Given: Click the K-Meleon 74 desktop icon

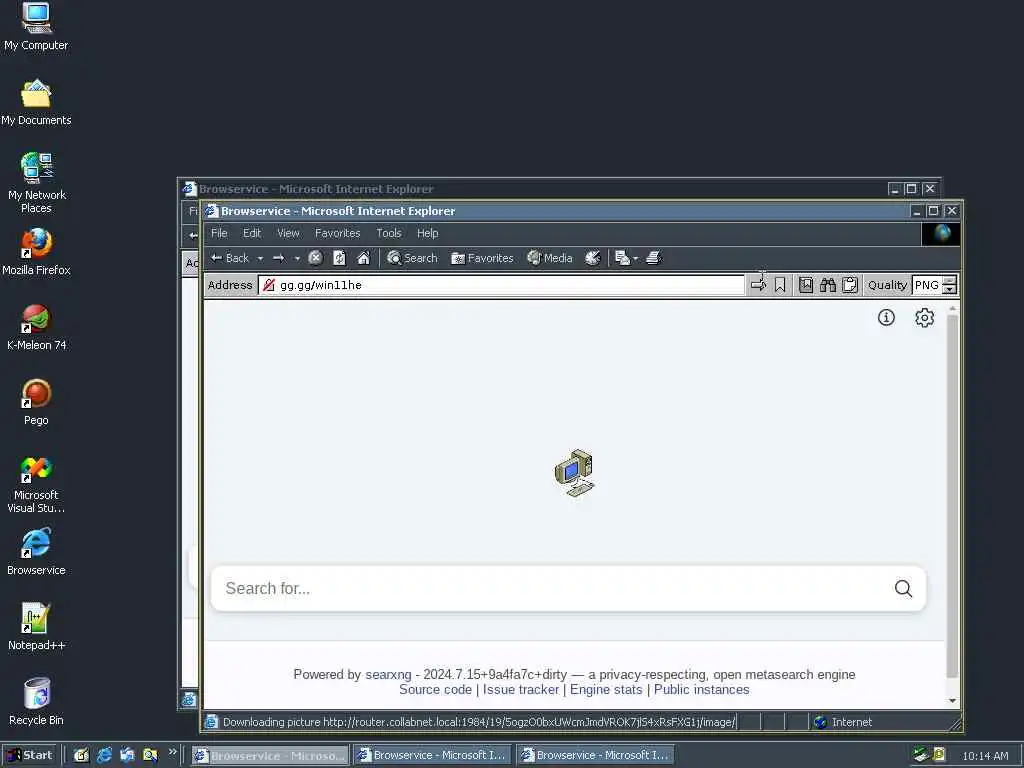Looking at the screenshot, I should click(36, 327).
